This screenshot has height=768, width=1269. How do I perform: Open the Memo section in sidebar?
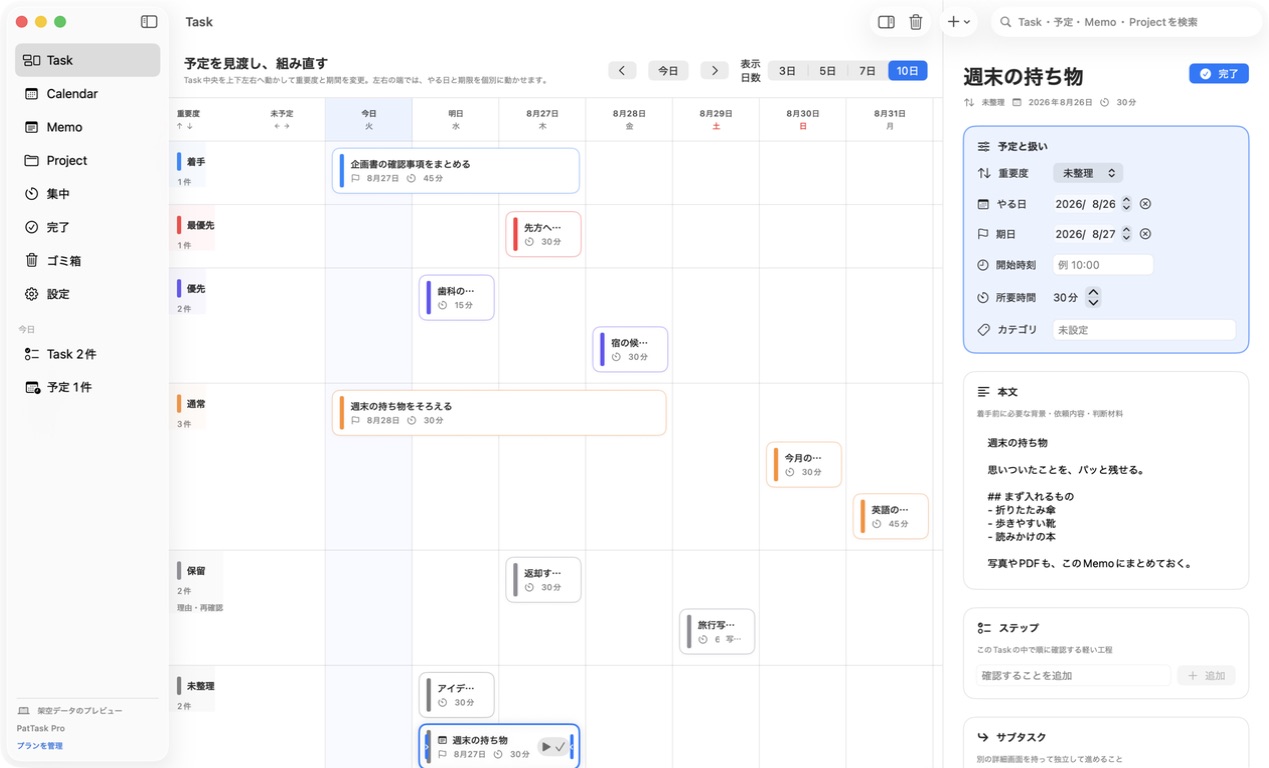point(88,127)
